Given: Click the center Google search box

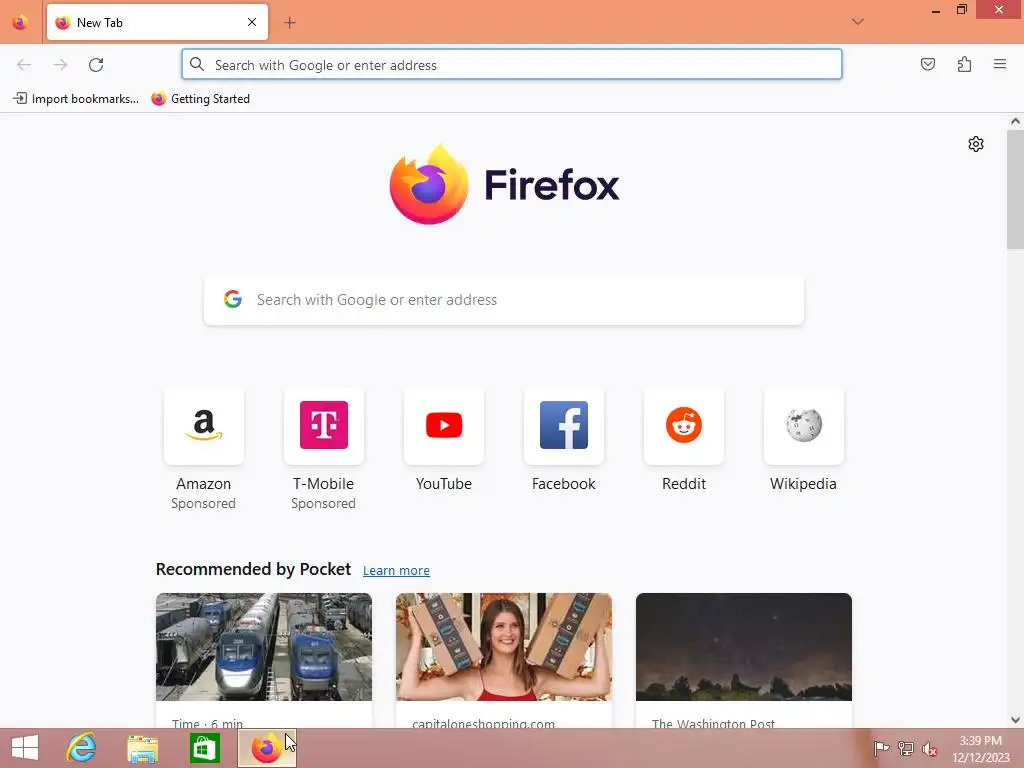Looking at the screenshot, I should (504, 300).
